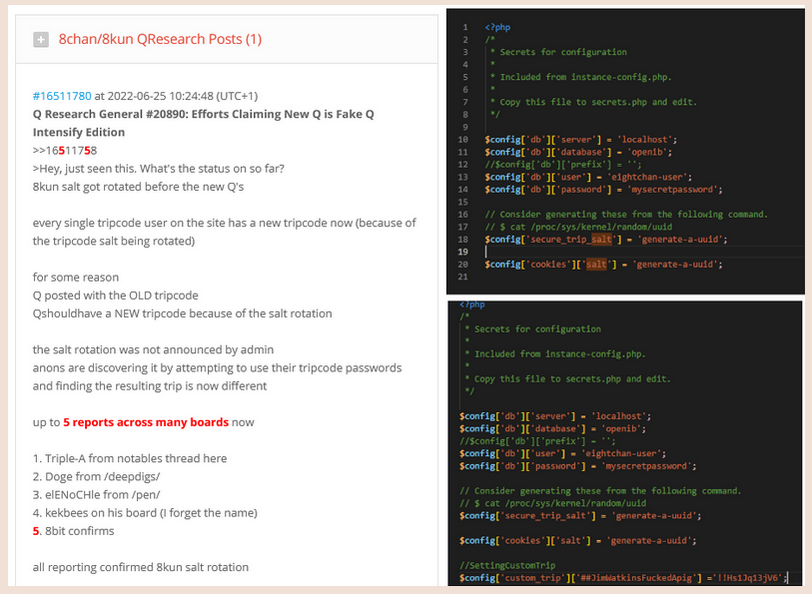This screenshot has height=594, width=812.
Task: Click the 'cat /proc/sys/kernel/random/uuid' comment, top code
Action: (x=591, y=226)
